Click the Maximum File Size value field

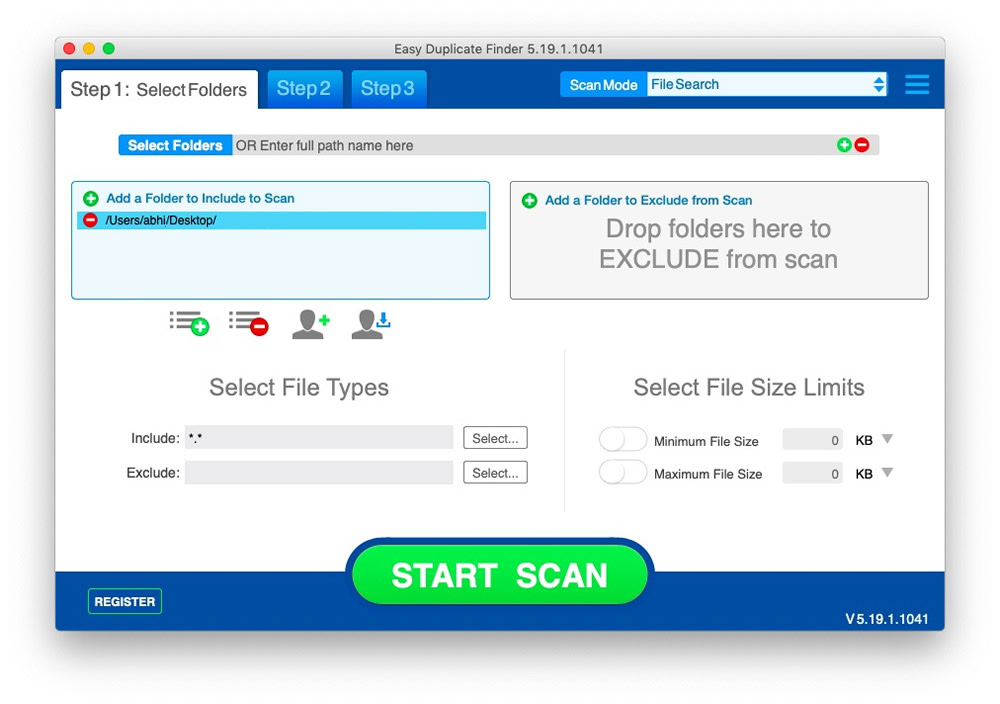(812, 473)
